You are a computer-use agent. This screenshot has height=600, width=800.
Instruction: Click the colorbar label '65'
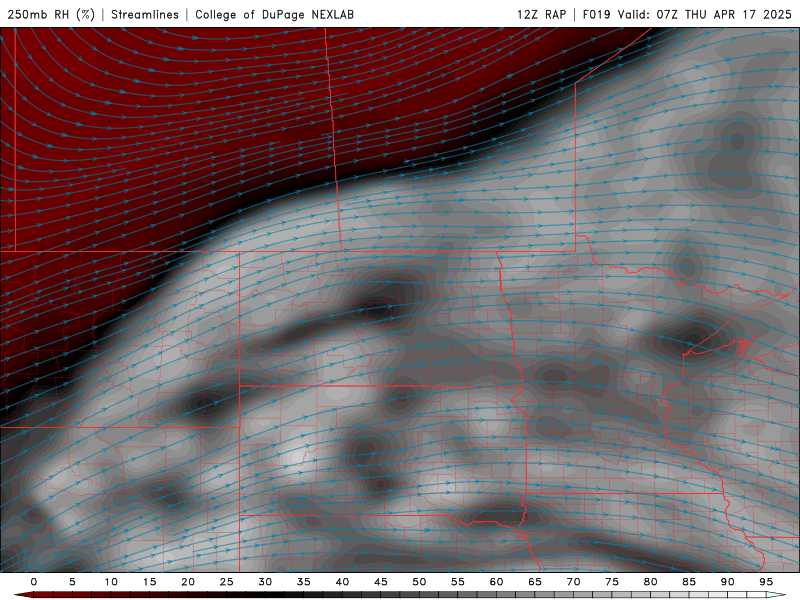click(x=535, y=582)
